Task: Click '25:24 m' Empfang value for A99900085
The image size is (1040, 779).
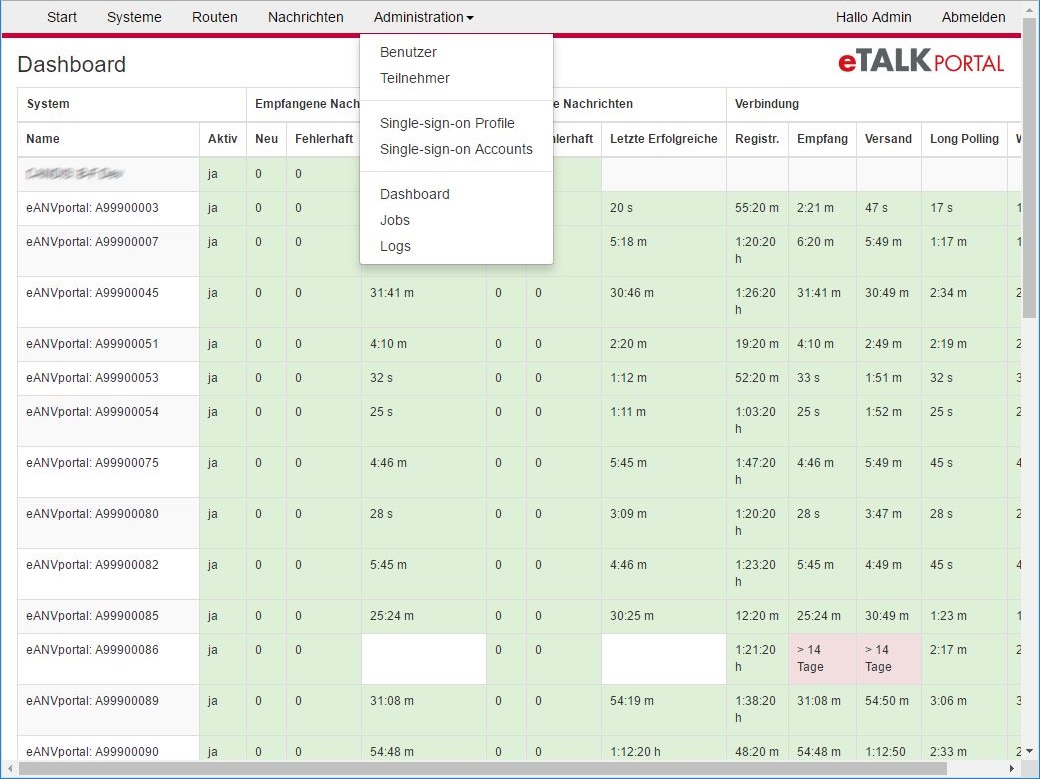Action: click(818, 616)
